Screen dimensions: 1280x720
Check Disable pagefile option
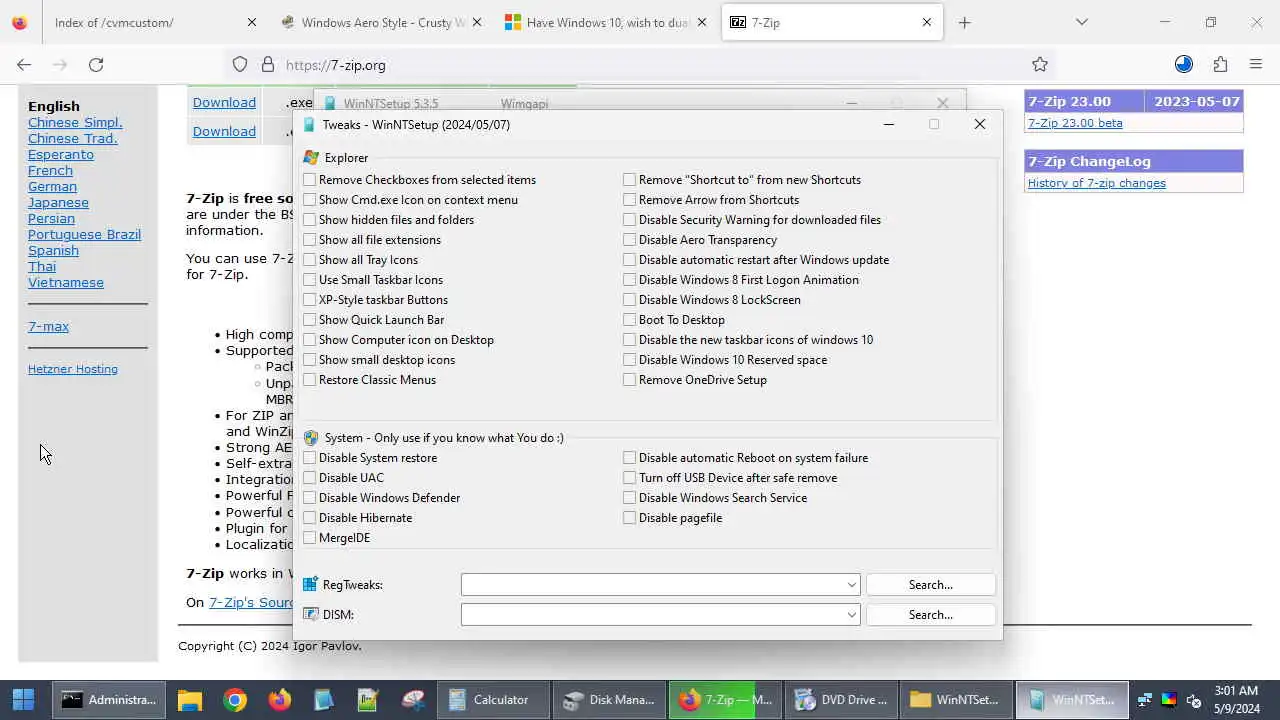630,518
